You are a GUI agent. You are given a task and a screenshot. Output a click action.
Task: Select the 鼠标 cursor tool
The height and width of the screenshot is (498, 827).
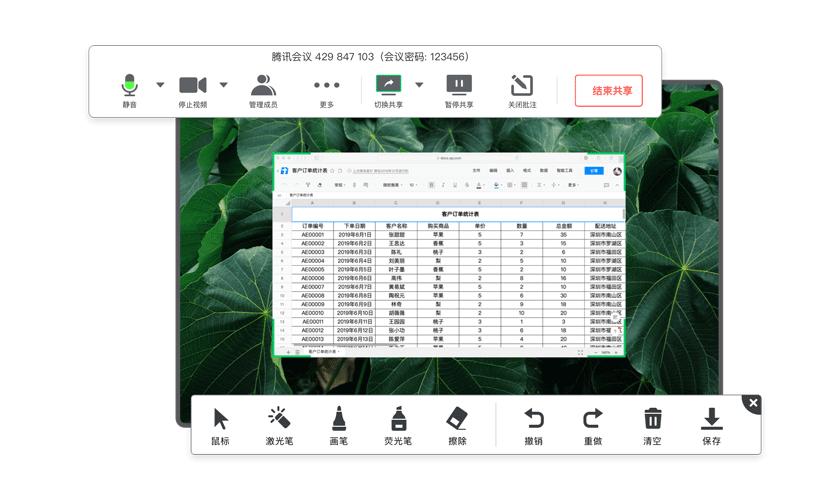point(220,420)
